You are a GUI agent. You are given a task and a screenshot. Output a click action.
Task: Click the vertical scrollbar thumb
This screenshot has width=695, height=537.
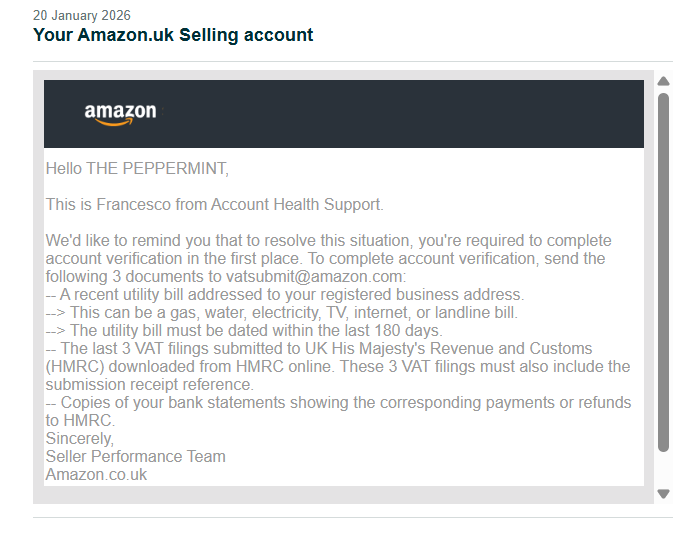663,270
